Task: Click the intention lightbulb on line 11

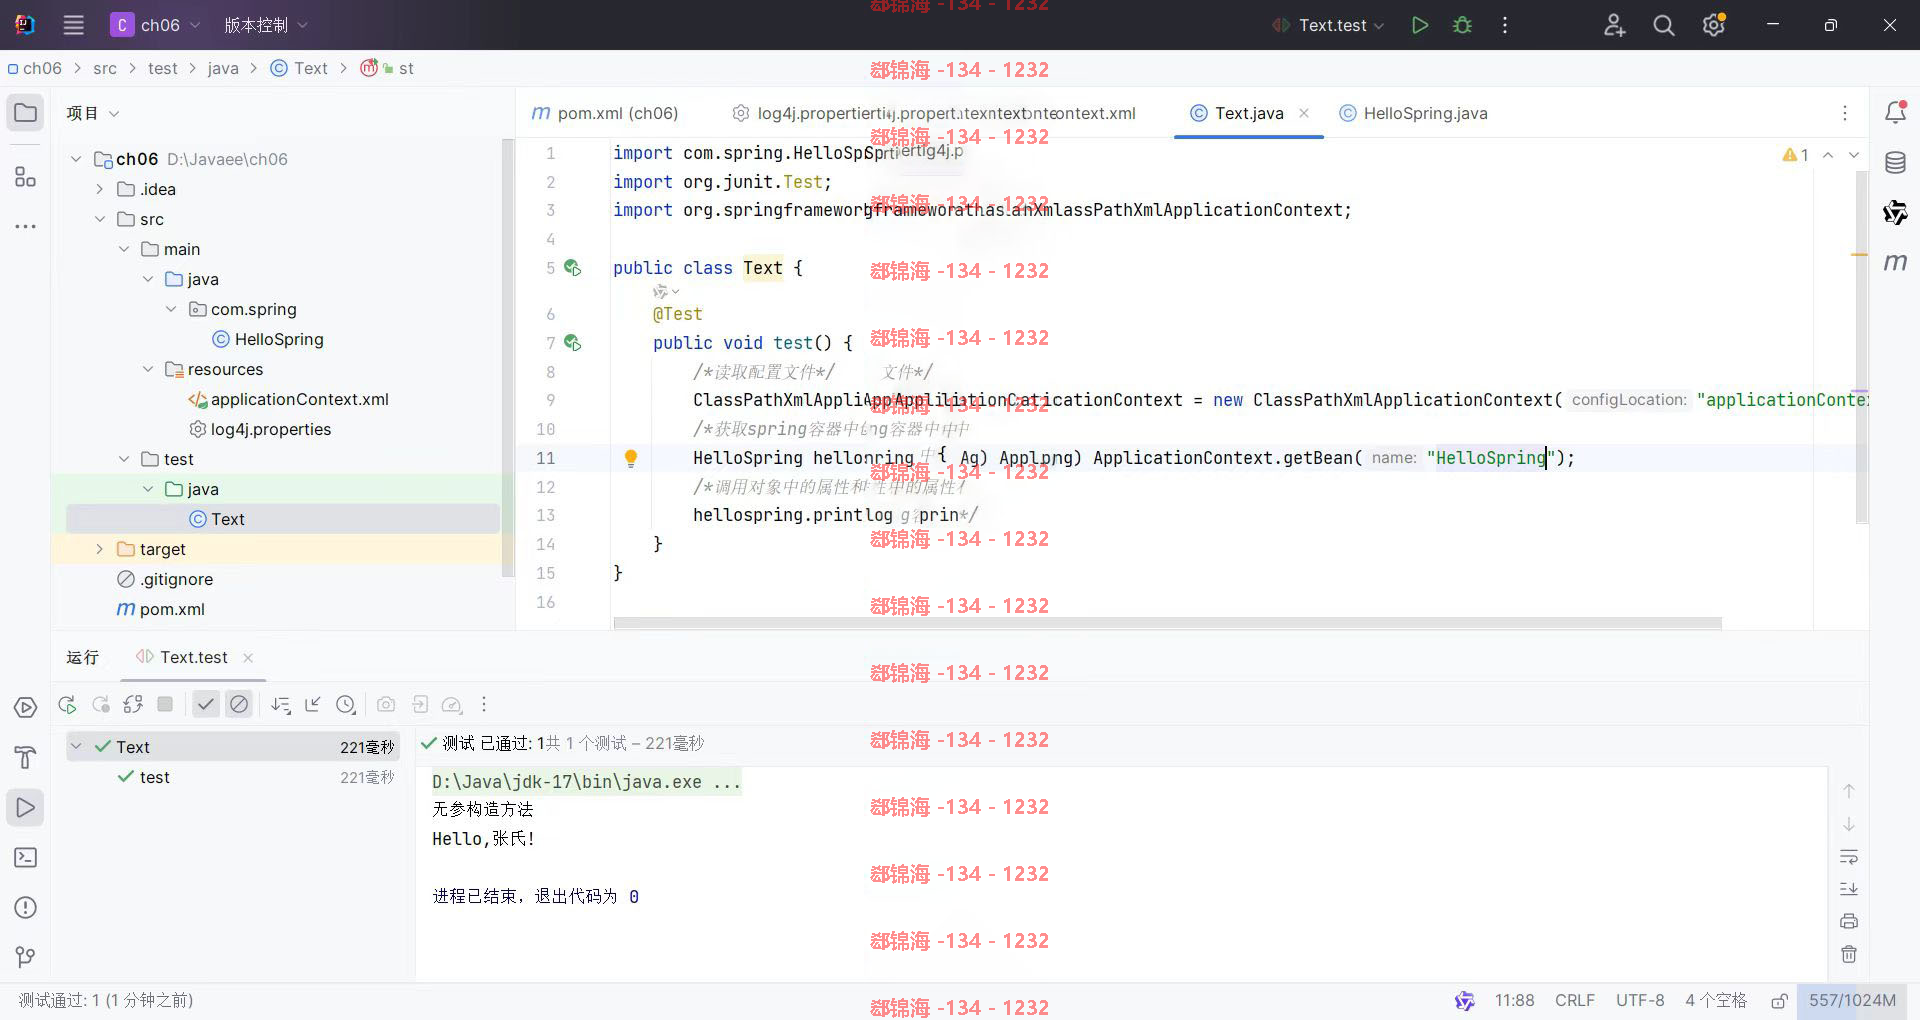Action: click(631, 458)
